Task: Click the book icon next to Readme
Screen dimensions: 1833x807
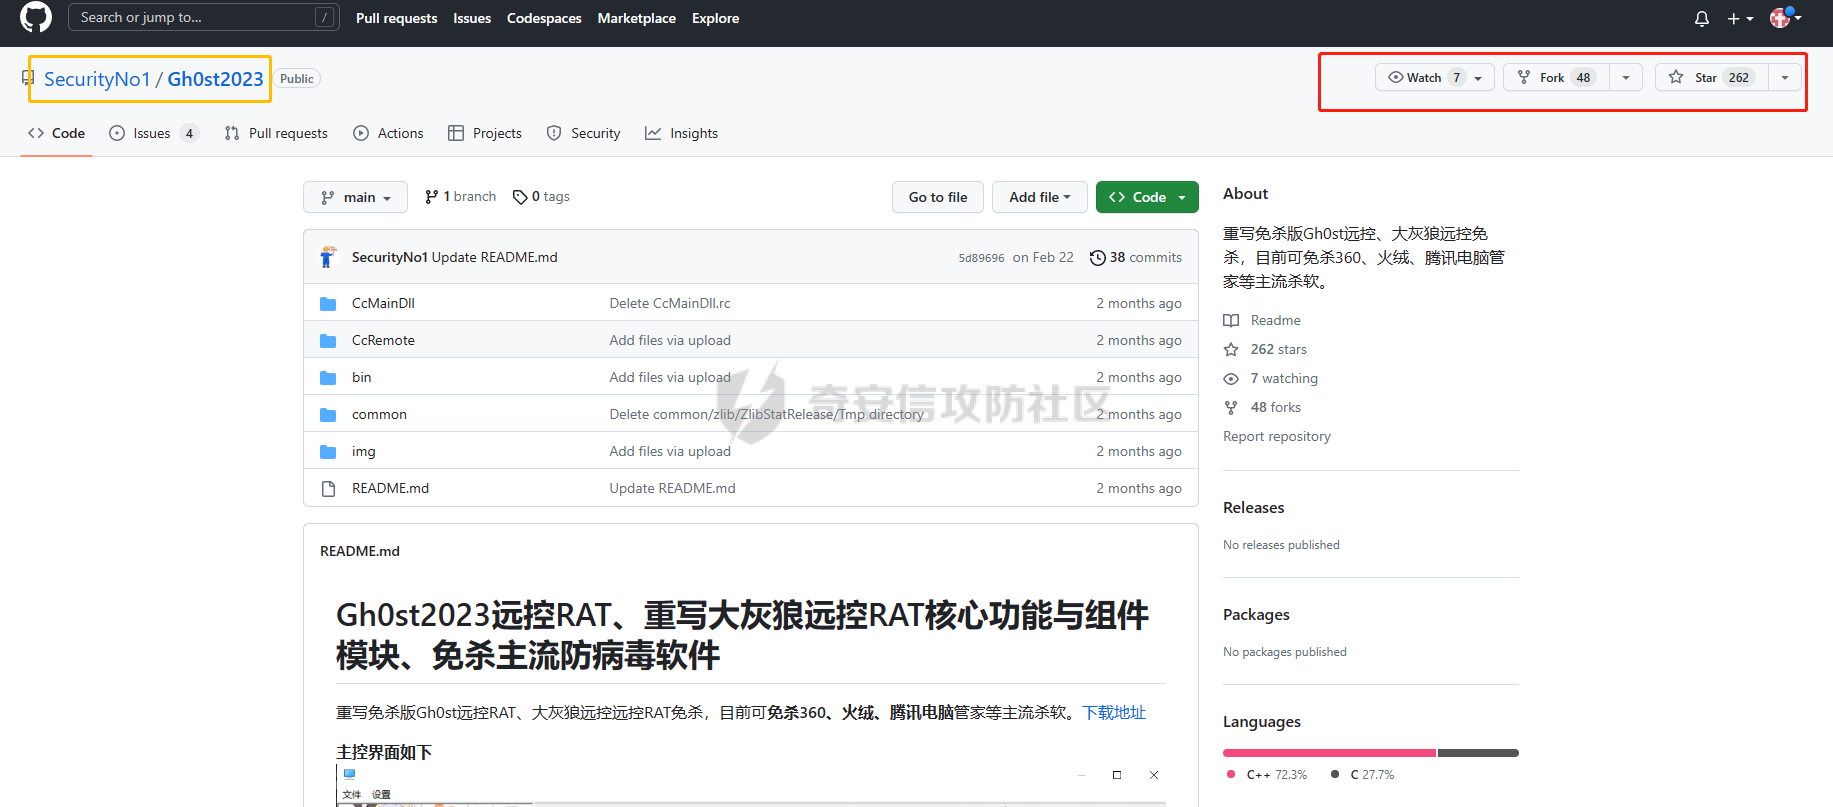Action: point(1231,320)
